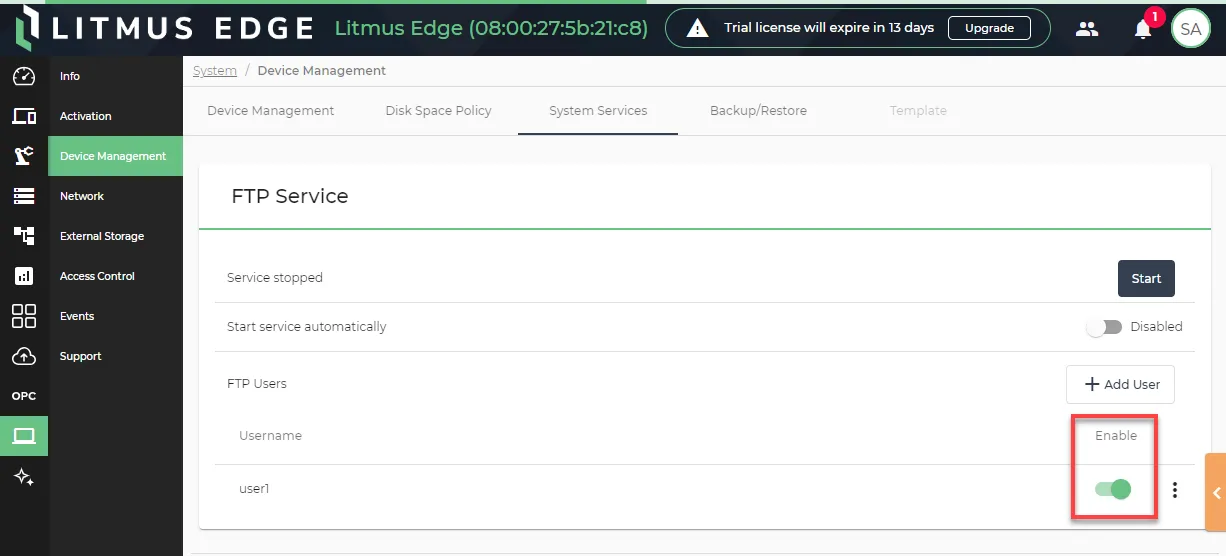Open the SA user avatar menu
Screen dimensions: 1226x556
click(x=1191, y=29)
